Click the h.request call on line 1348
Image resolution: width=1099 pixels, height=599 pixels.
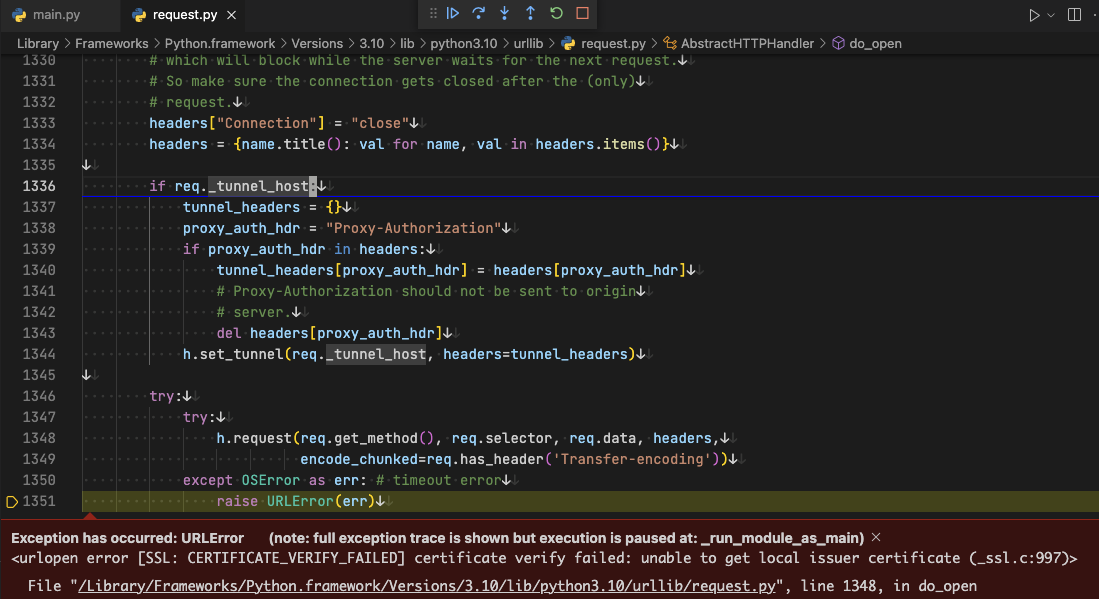pos(255,439)
